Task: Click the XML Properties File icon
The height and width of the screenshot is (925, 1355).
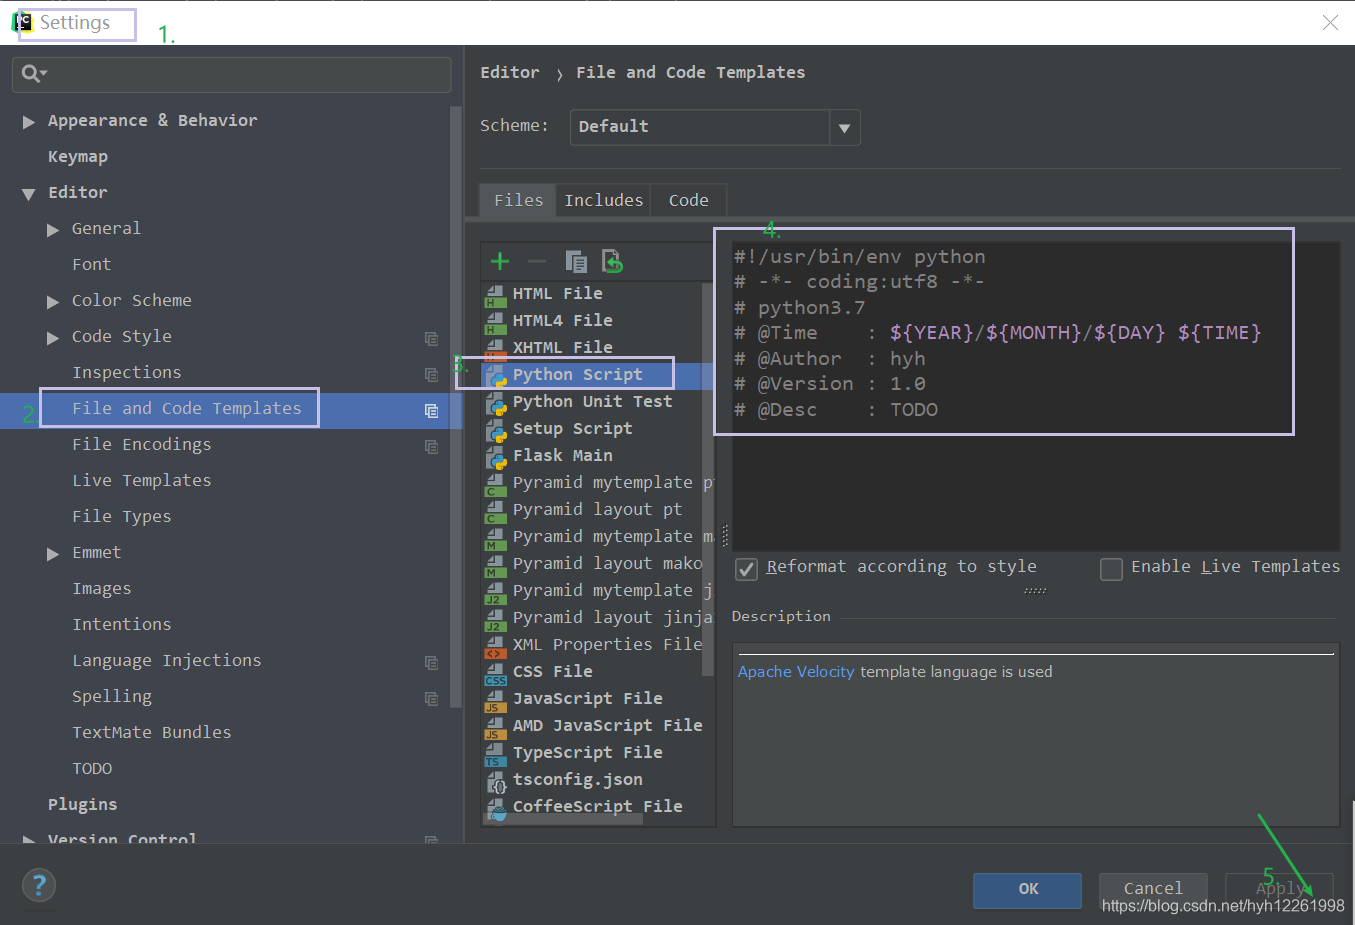Action: (x=495, y=646)
